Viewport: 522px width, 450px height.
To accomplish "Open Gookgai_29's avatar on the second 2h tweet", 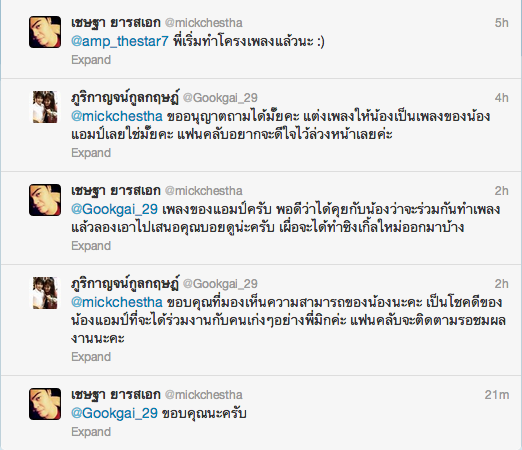I will pos(45,293).
